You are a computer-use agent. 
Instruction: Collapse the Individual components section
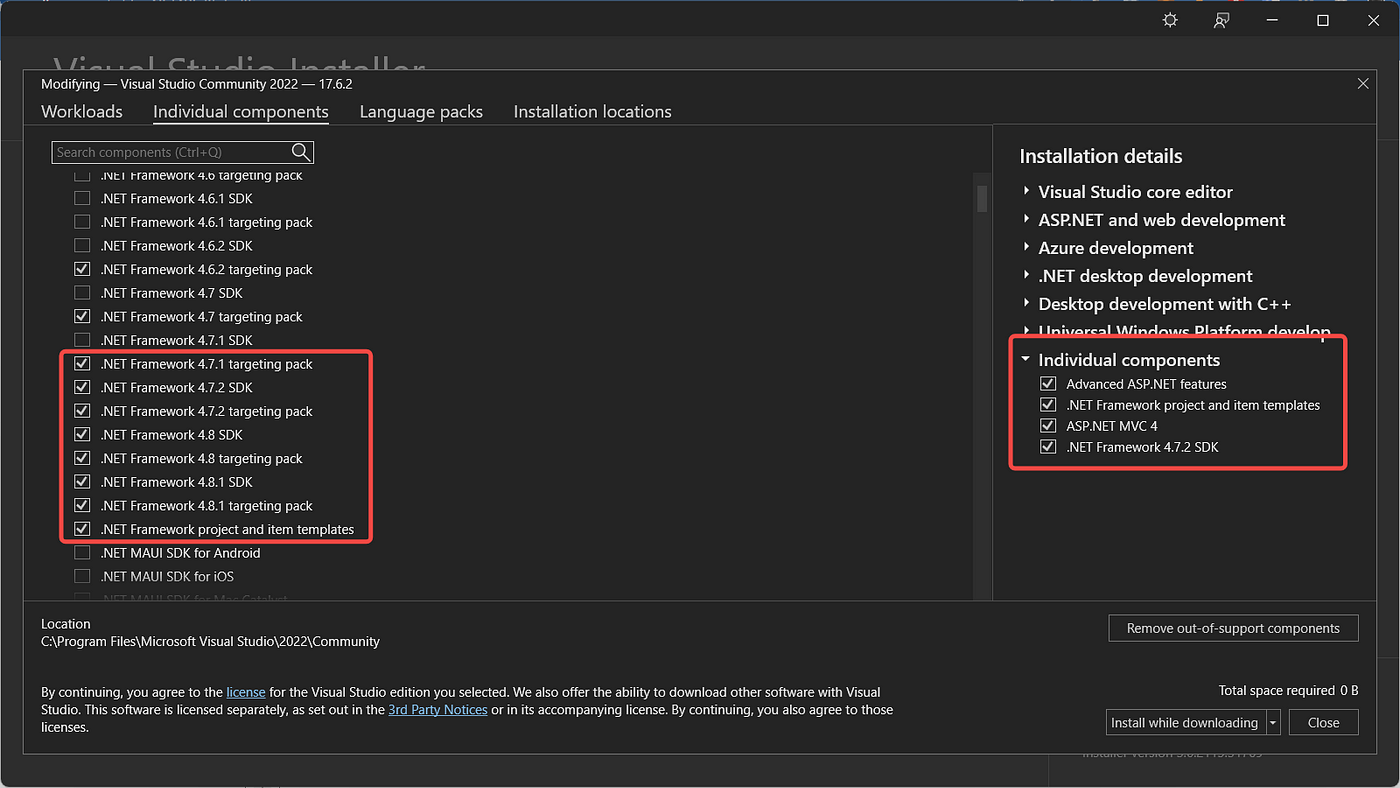(x=1026, y=359)
